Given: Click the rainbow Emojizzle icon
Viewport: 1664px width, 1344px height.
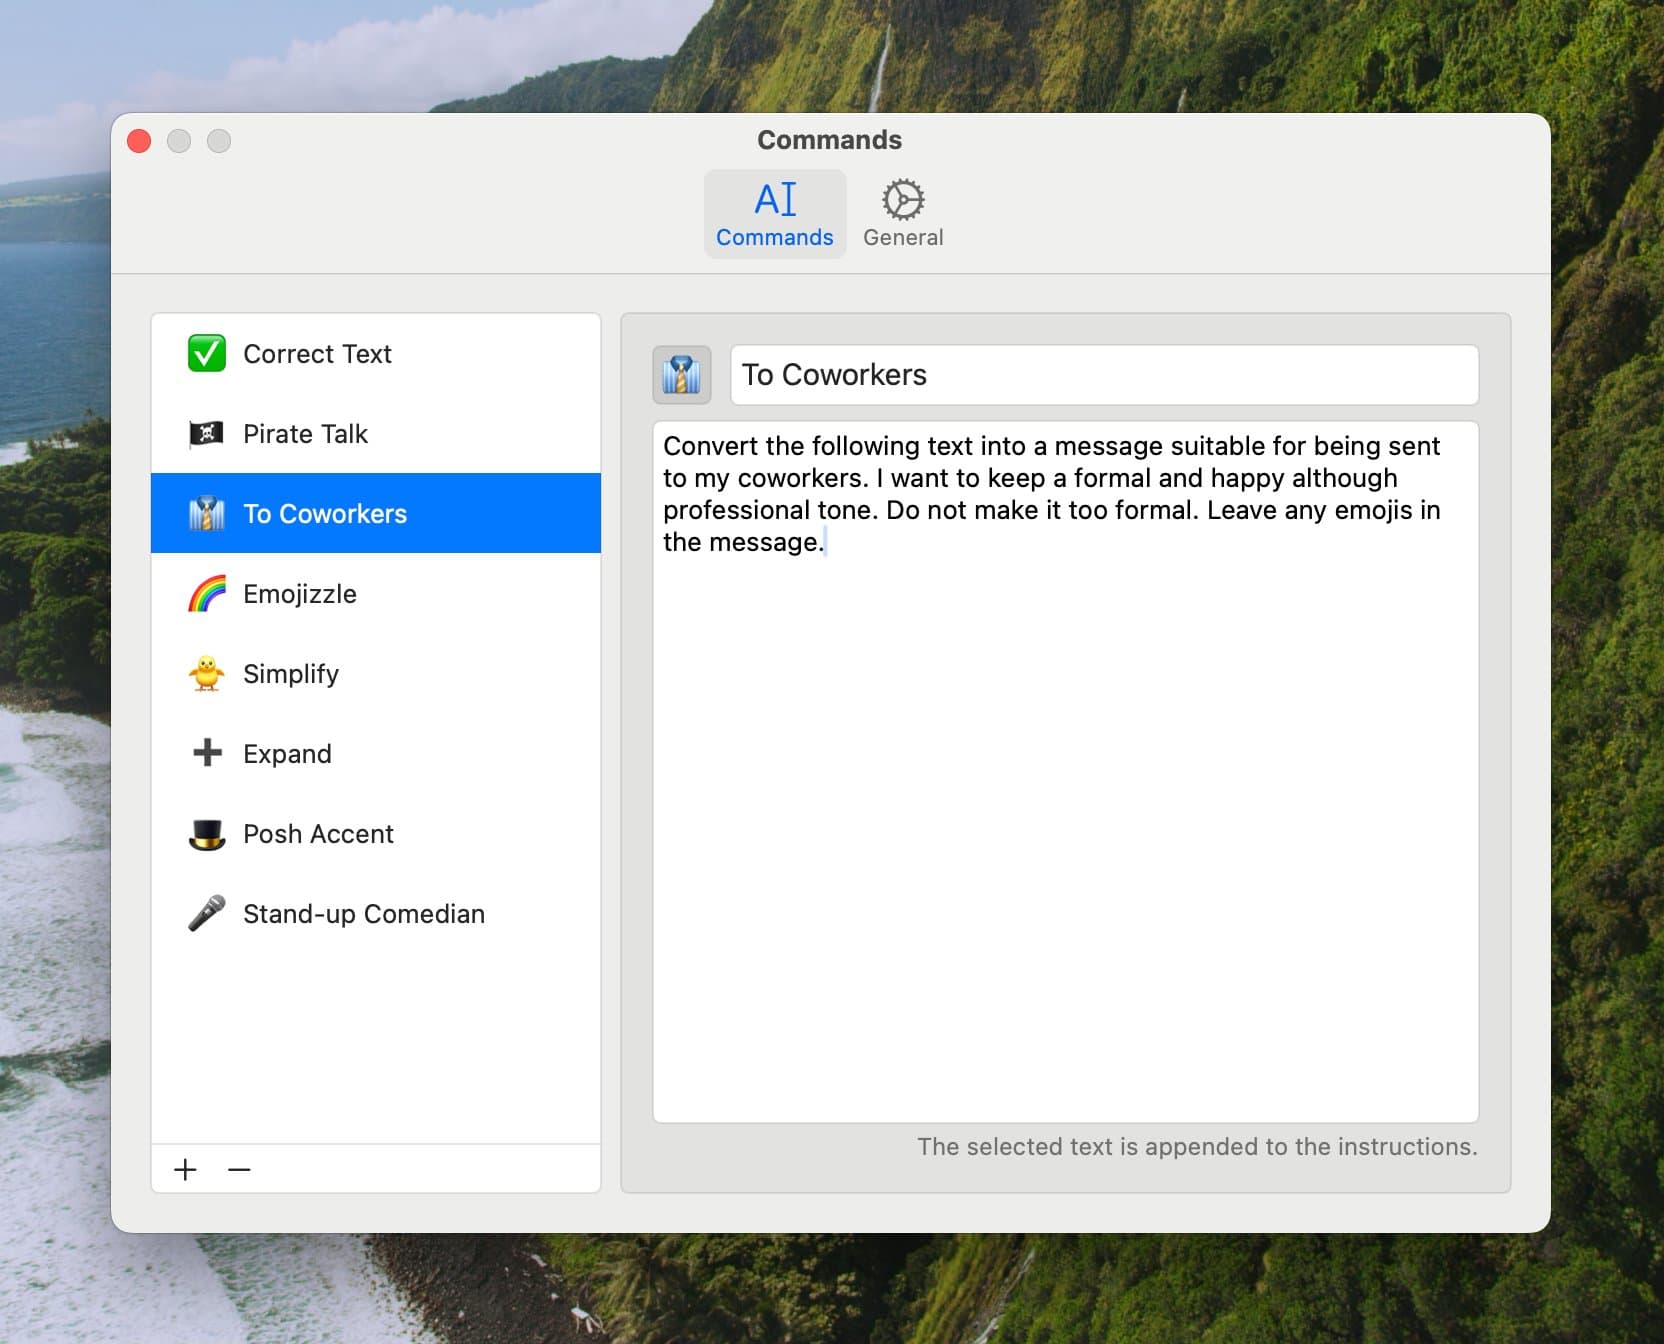Looking at the screenshot, I should pos(207,594).
